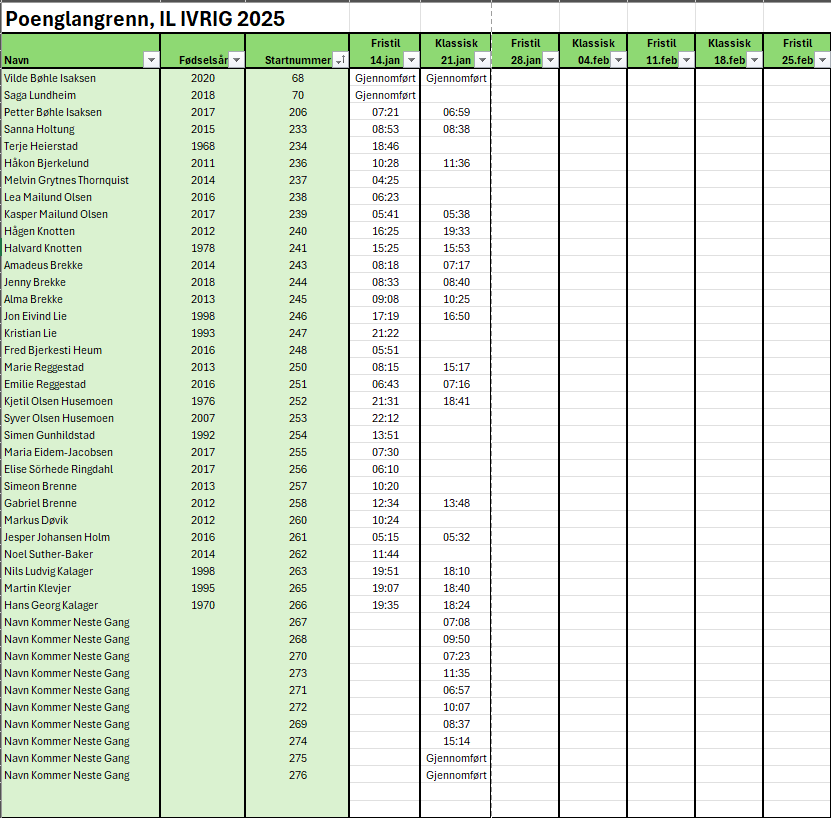Expand the Fristil 14.jan filter dropdown
This screenshot has width=831, height=818.
[x=411, y=60]
